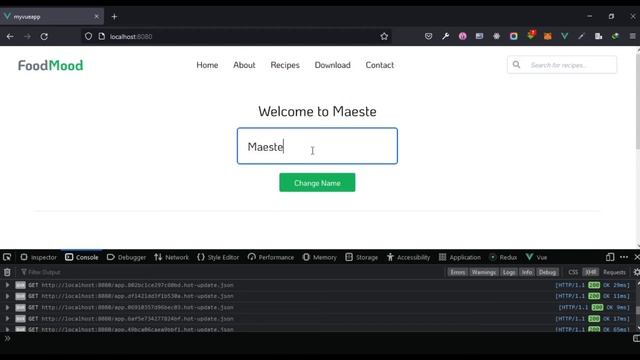Image resolution: width=640 pixels, height=360 pixels.
Task: Open the Contact nav link
Action: coord(380,65)
